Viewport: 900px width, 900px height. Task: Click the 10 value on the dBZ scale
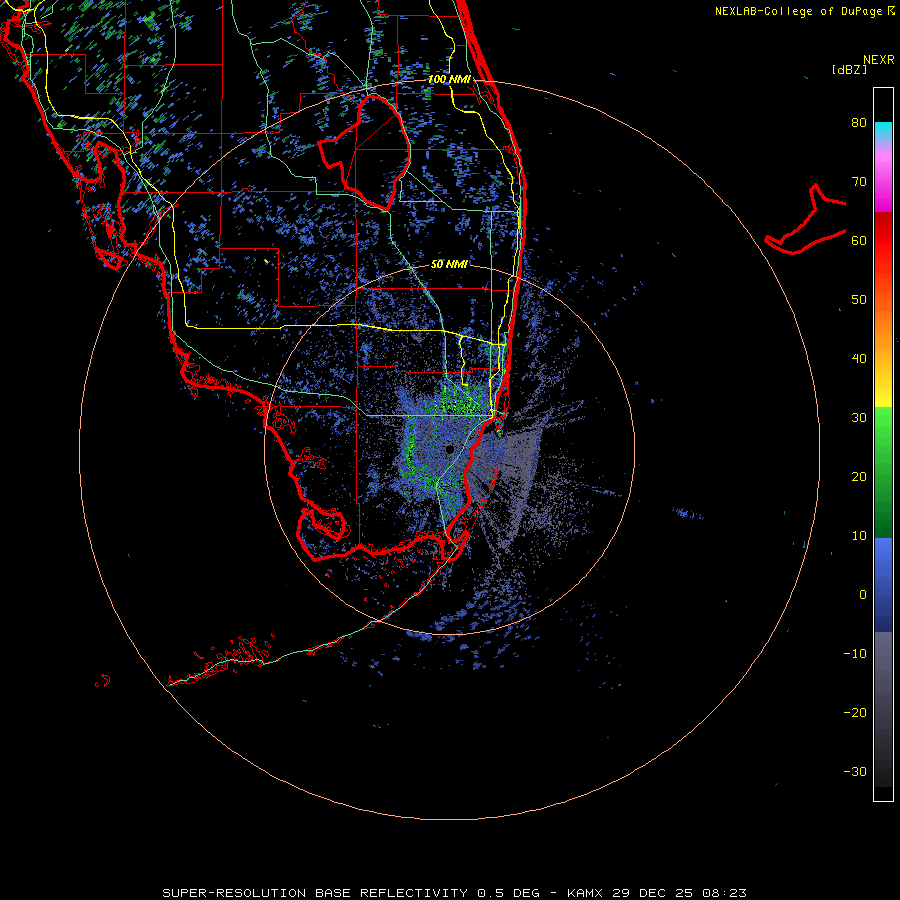tap(859, 536)
